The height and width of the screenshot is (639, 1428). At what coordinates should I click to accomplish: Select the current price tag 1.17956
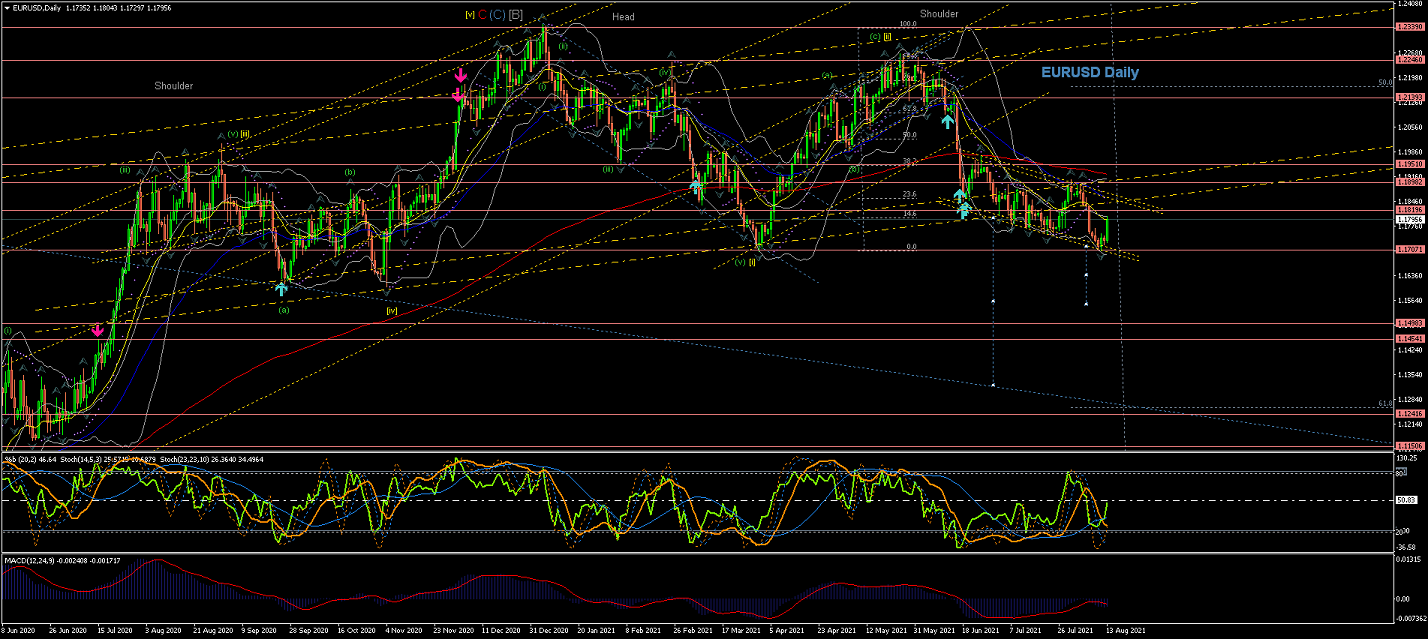(x=1408, y=220)
